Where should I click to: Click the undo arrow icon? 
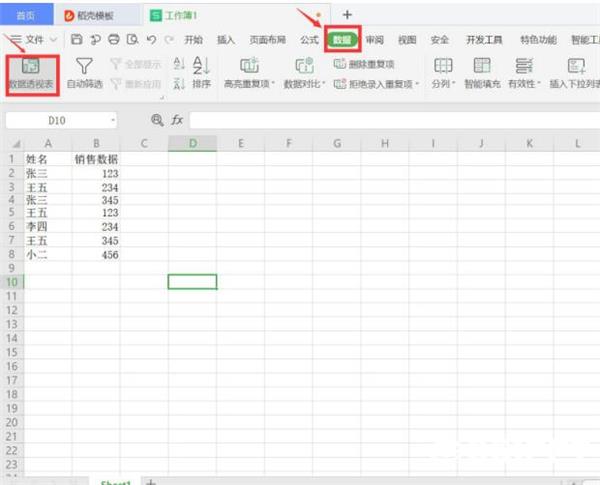[x=152, y=39]
